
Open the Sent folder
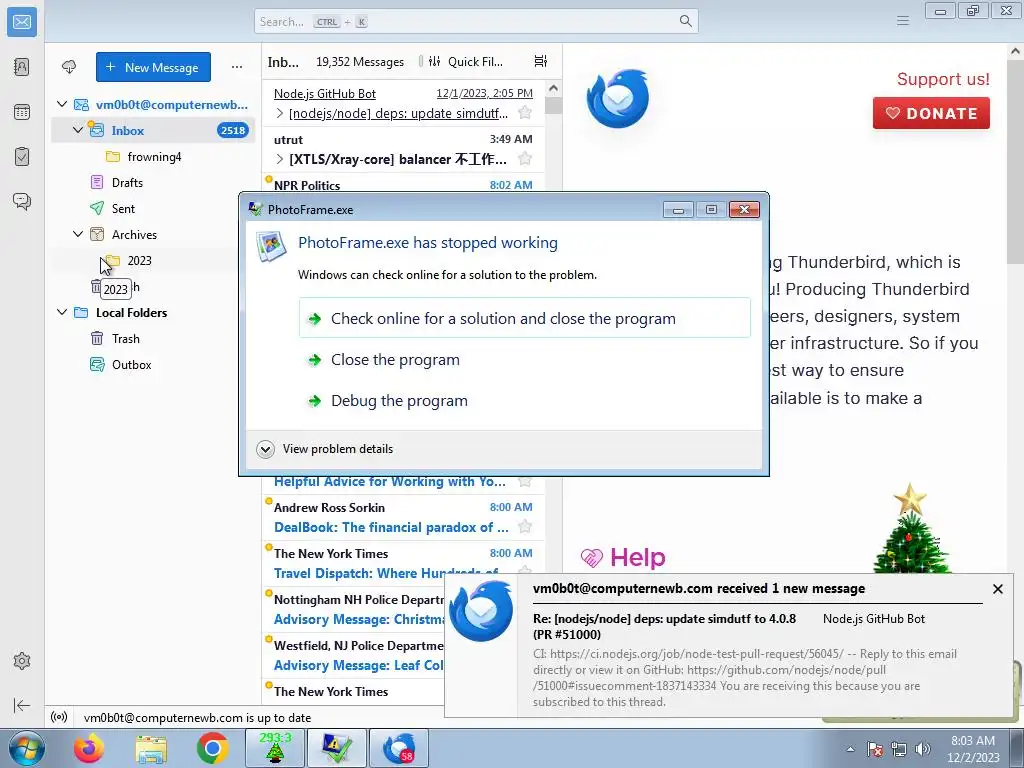click(x=153, y=209)
